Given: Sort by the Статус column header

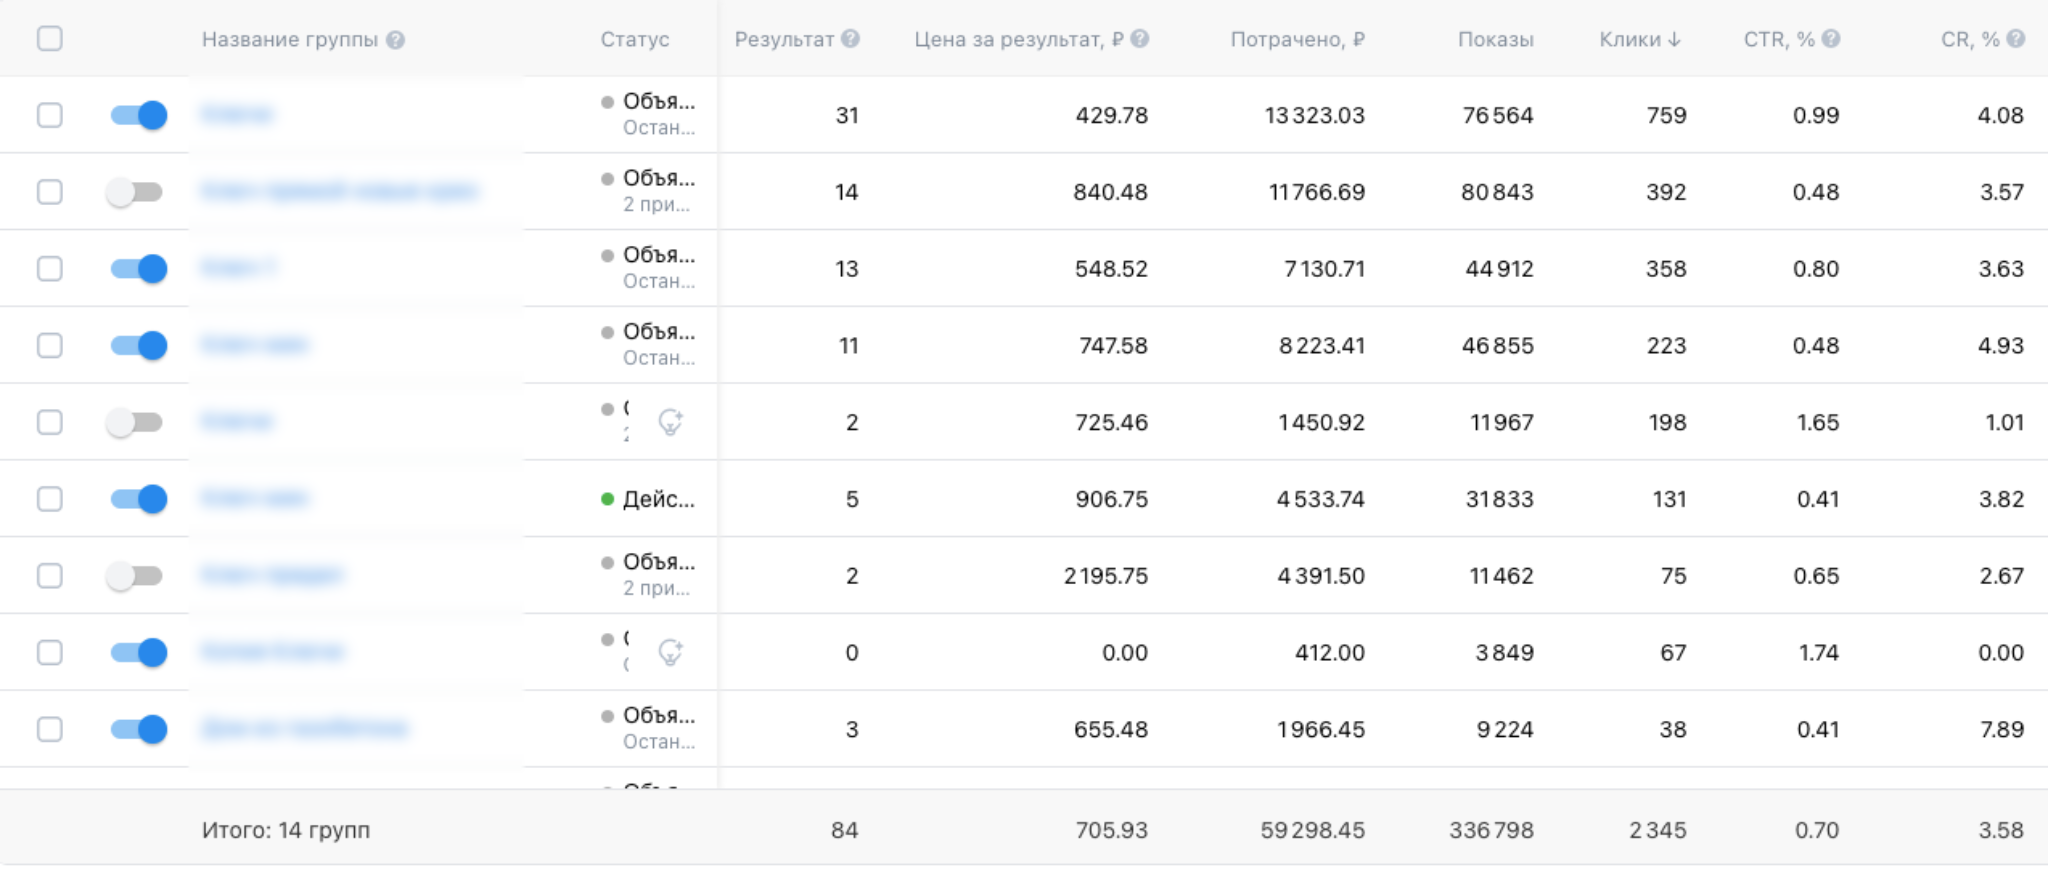Looking at the screenshot, I should click(634, 39).
